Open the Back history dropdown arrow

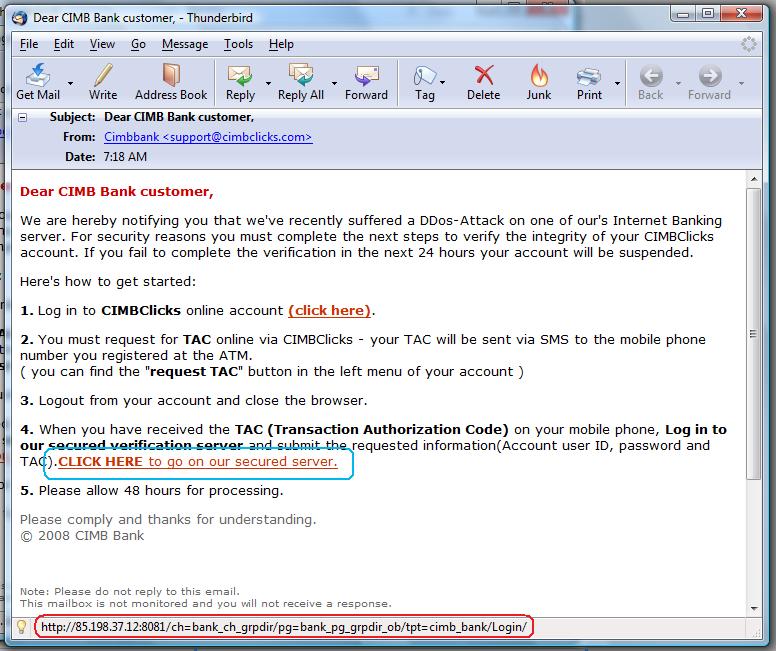[x=678, y=83]
